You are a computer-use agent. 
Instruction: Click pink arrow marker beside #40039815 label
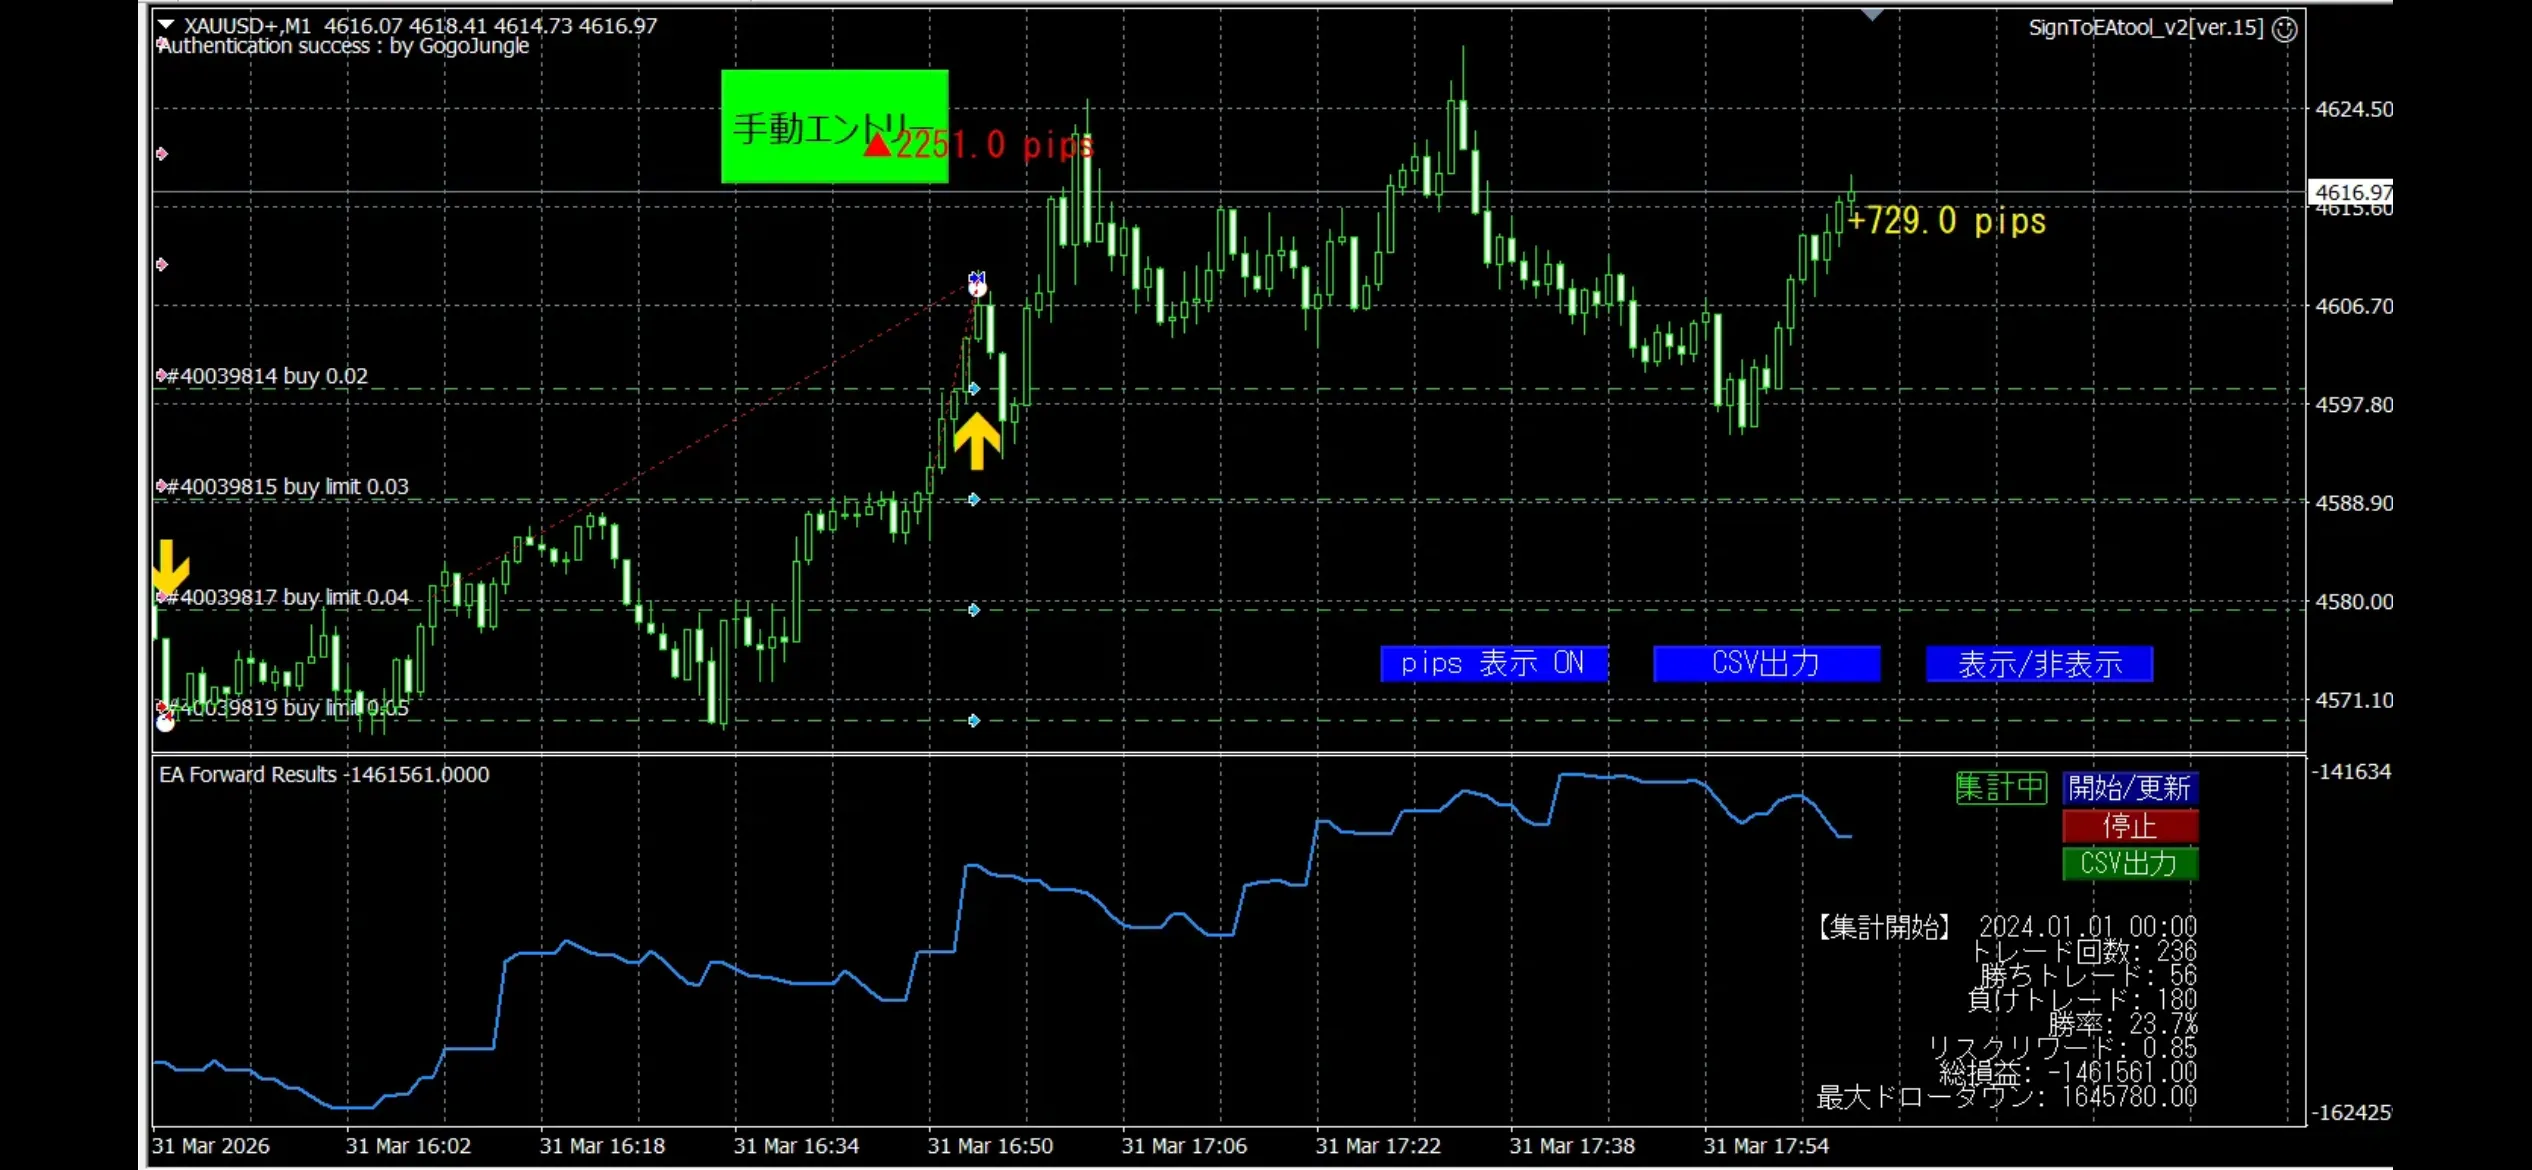pyautogui.click(x=161, y=487)
